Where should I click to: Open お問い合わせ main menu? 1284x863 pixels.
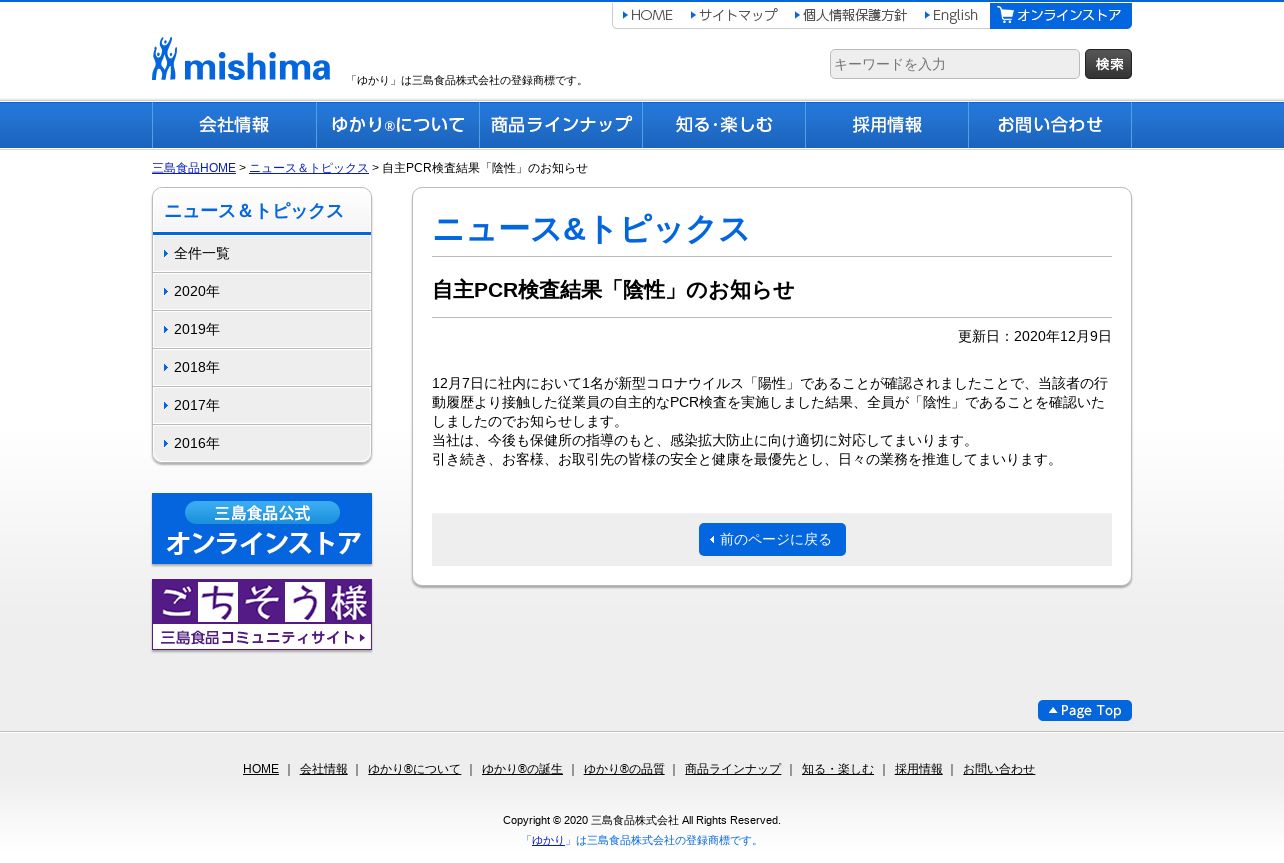coord(1050,125)
